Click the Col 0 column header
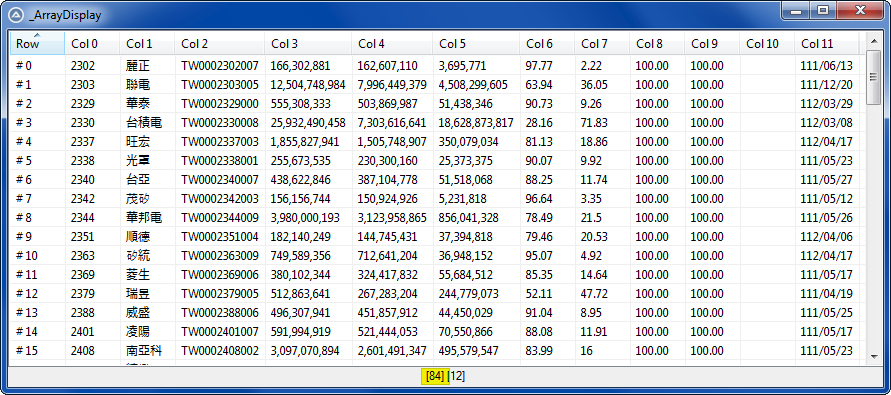891x395 pixels. (x=92, y=44)
